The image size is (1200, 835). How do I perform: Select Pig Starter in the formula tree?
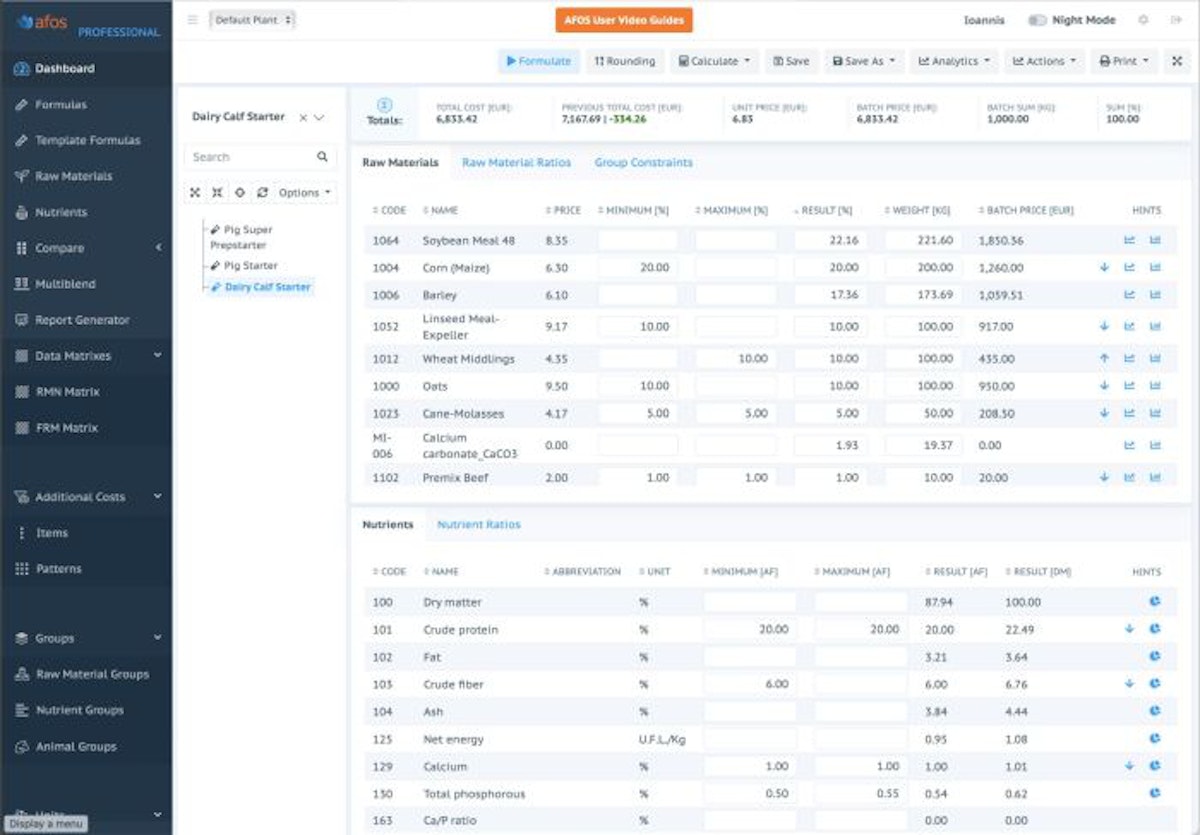pos(250,266)
